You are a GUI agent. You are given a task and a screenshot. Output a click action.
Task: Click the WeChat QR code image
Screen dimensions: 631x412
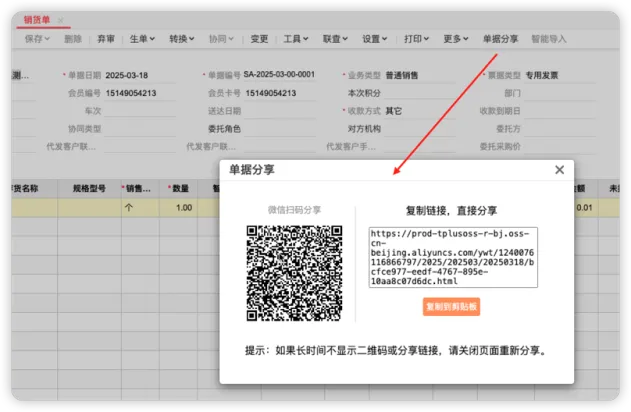(294, 273)
